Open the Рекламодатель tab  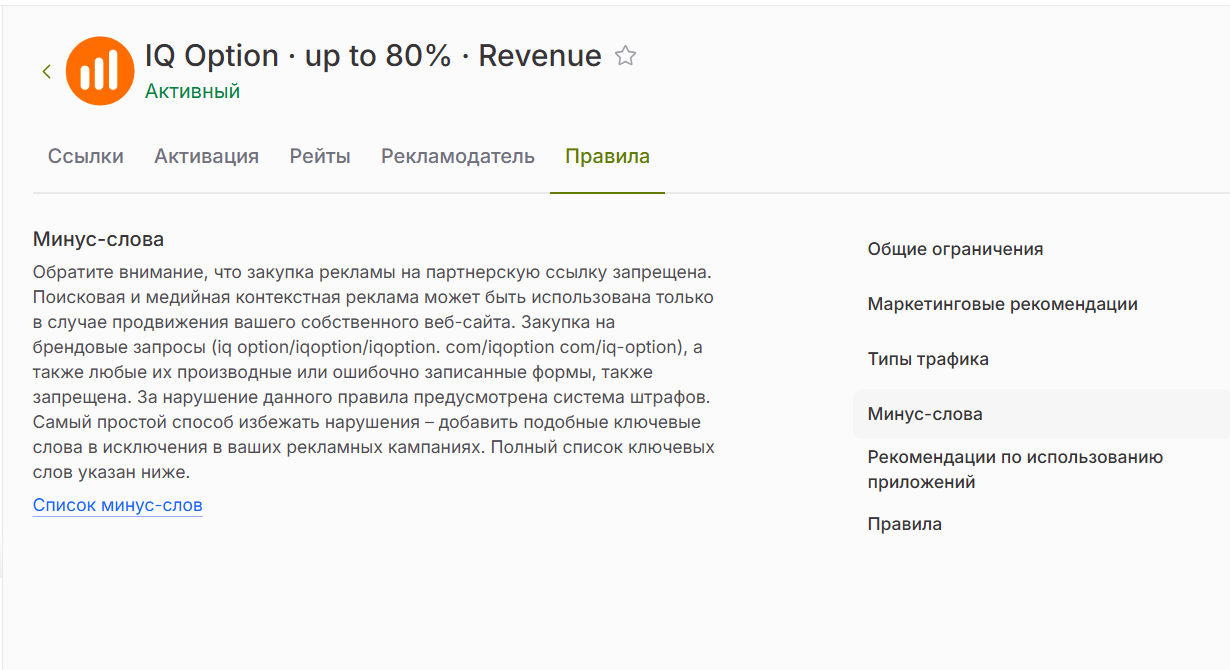click(458, 156)
